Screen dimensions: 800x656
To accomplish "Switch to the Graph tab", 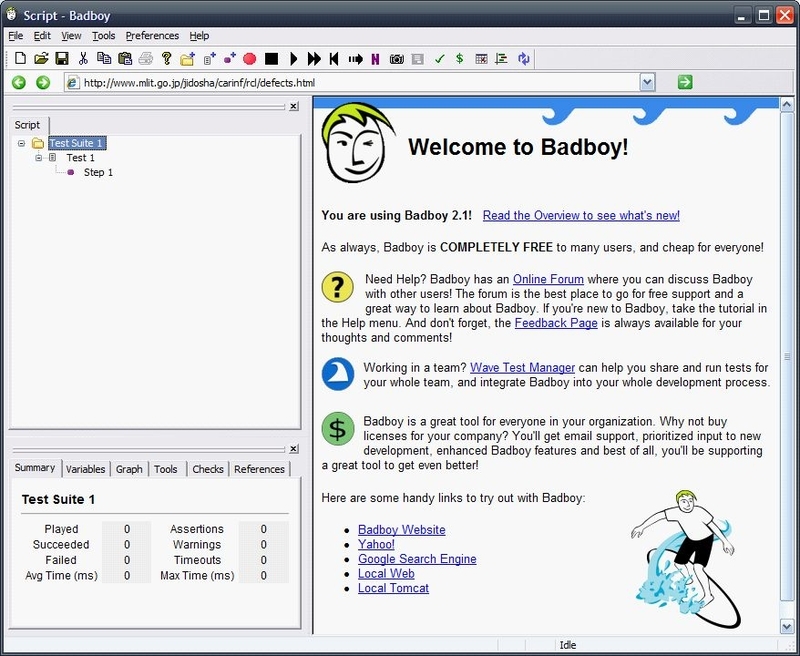I will 129,469.
